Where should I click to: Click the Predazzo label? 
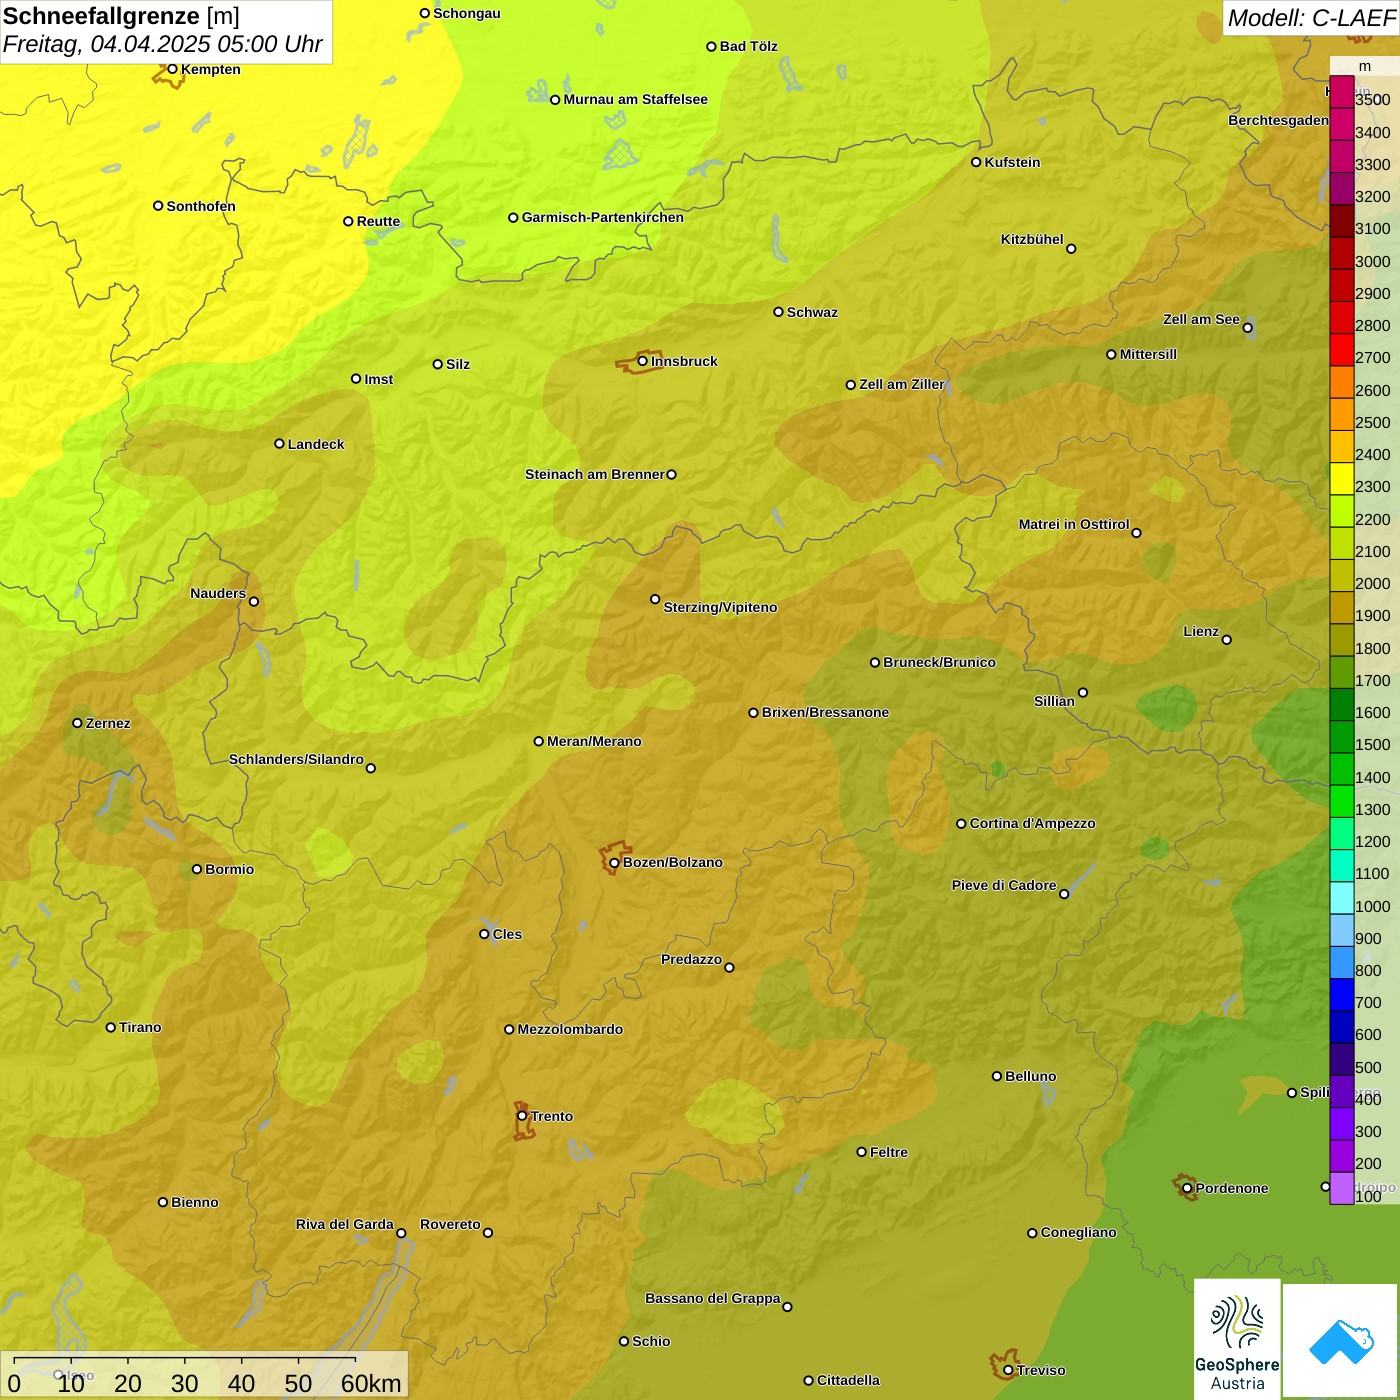[x=691, y=960]
